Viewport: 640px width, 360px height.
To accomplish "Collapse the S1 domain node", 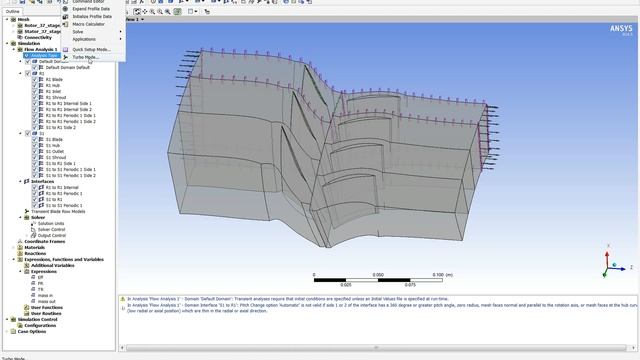I will point(21,133).
